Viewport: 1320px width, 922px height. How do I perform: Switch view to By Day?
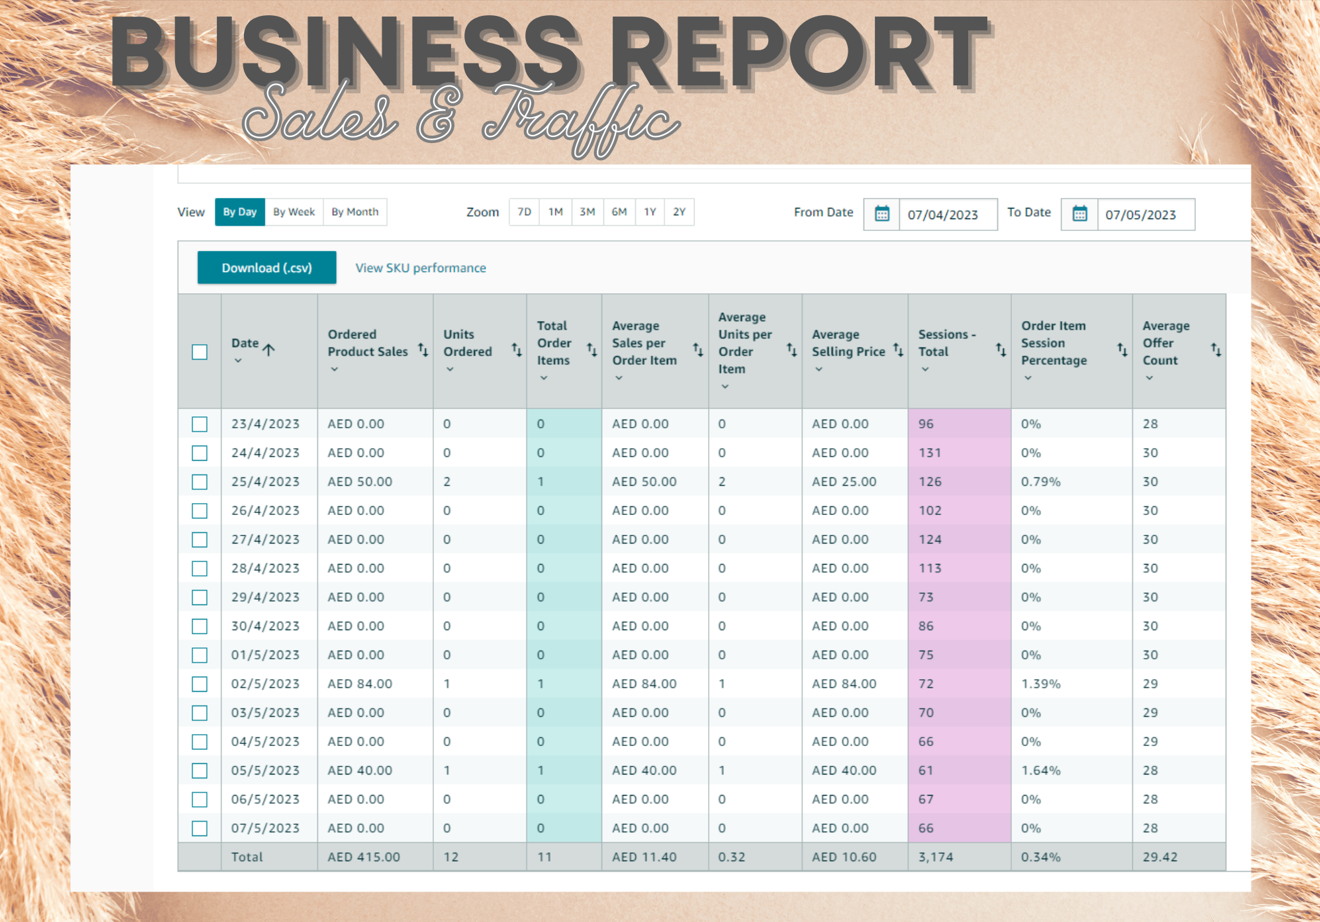tap(240, 212)
